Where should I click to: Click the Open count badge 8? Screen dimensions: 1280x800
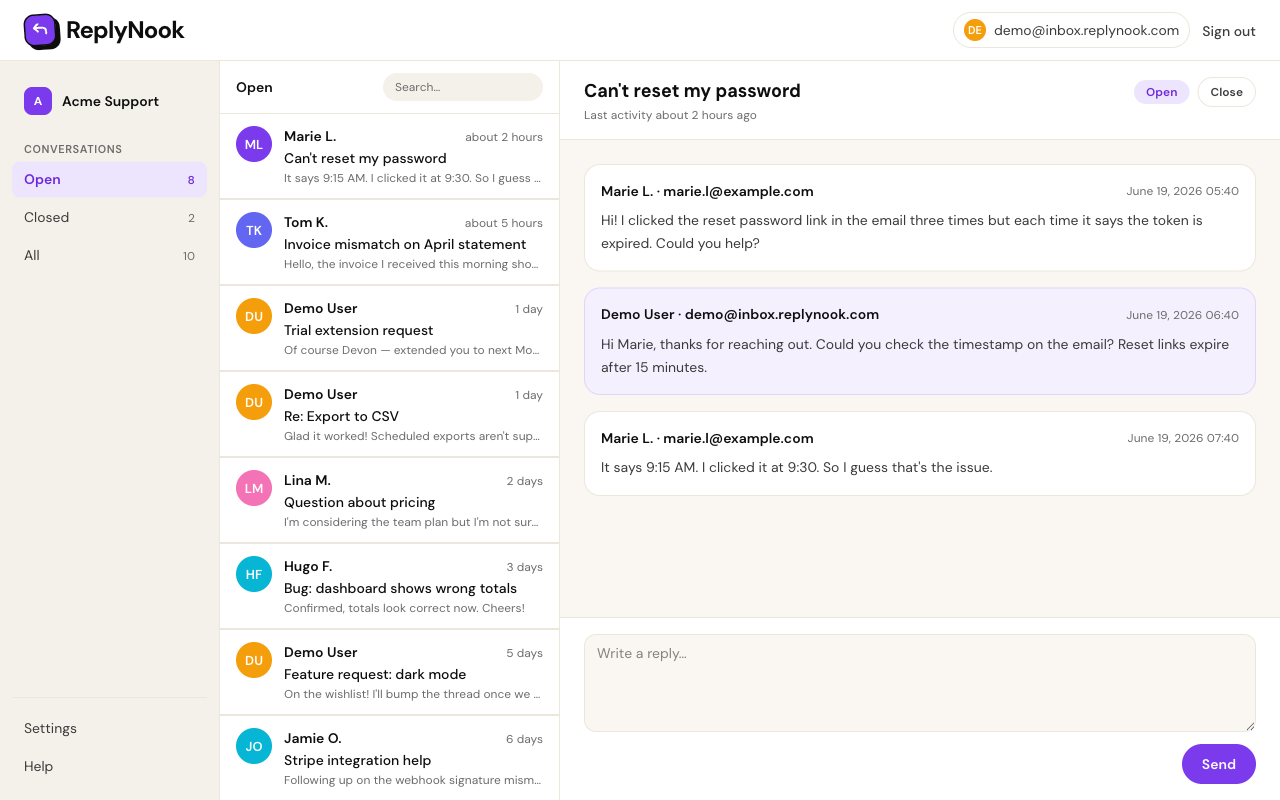pyautogui.click(x=191, y=180)
